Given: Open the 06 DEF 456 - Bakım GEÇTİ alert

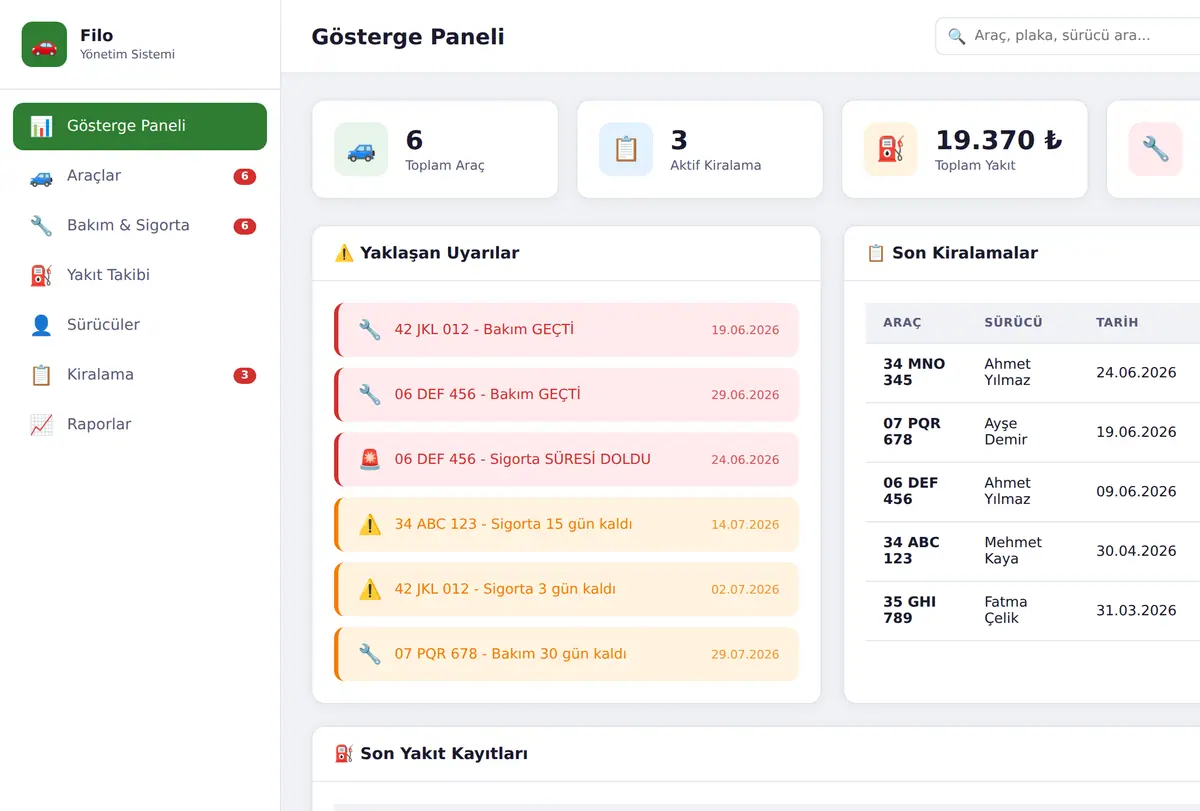Looking at the screenshot, I should (x=567, y=395).
